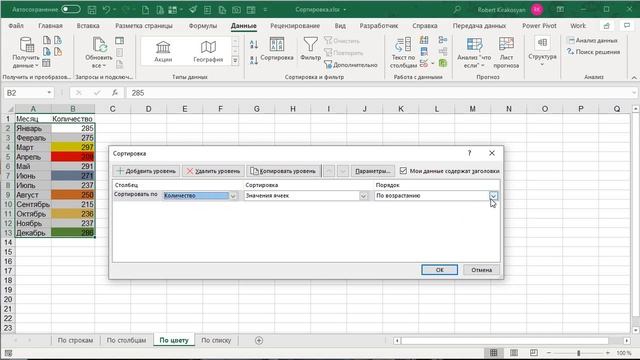Switch to Normal view in status bar
The image size is (640, 360).
click(x=493, y=352)
